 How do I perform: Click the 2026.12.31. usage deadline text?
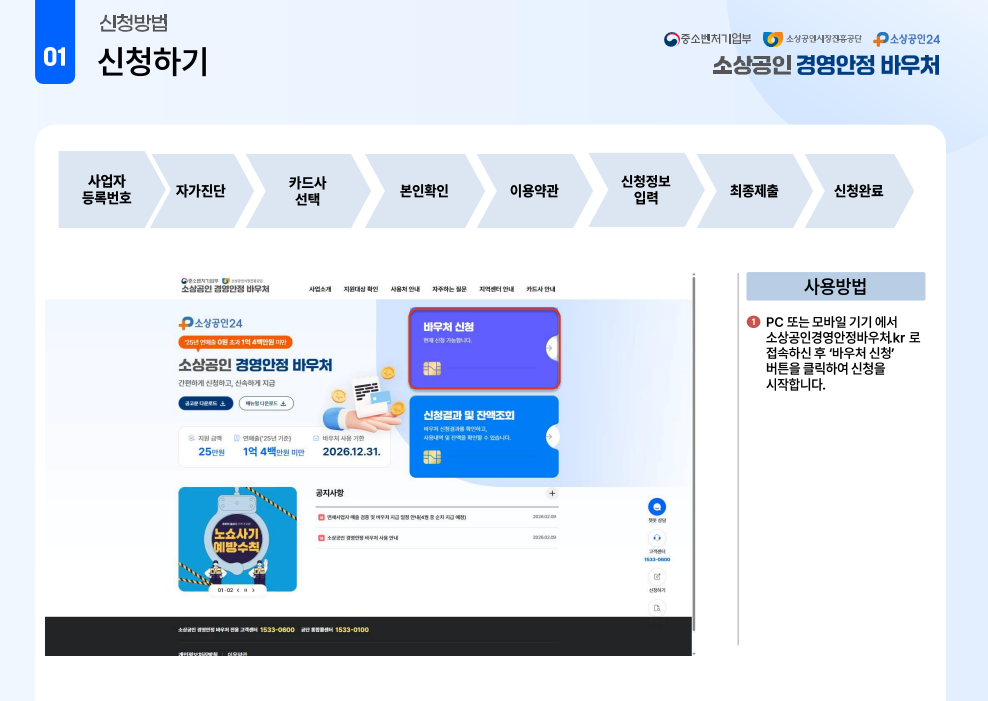[352, 452]
